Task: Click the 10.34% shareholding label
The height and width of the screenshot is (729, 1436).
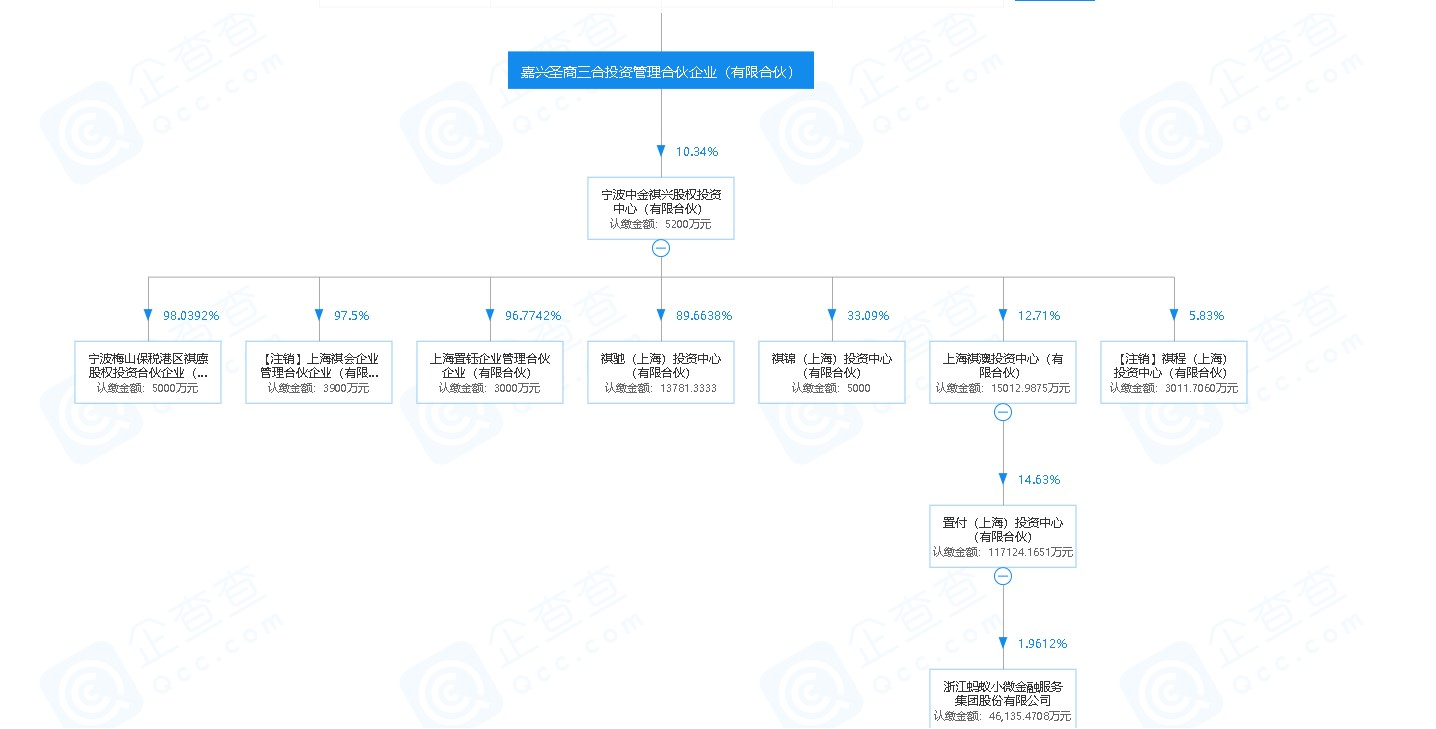Action: 697,152
